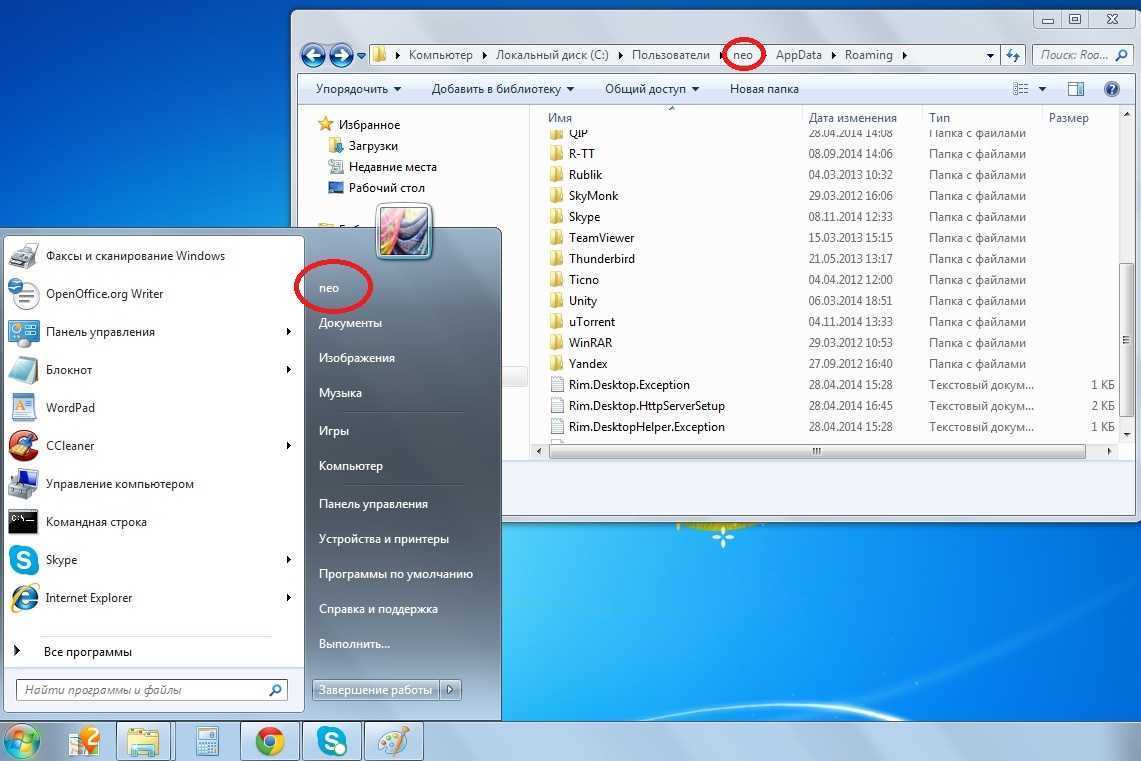Open address bar history dropdown
1141x761 pixels.
tap(990, 55)
